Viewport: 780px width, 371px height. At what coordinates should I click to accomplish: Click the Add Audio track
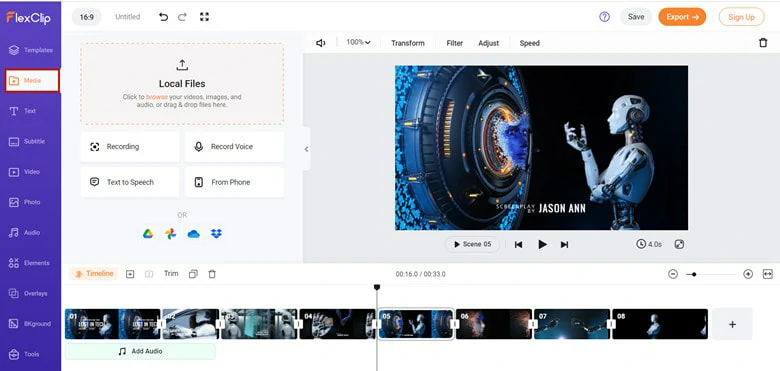[x=140, y=351]
